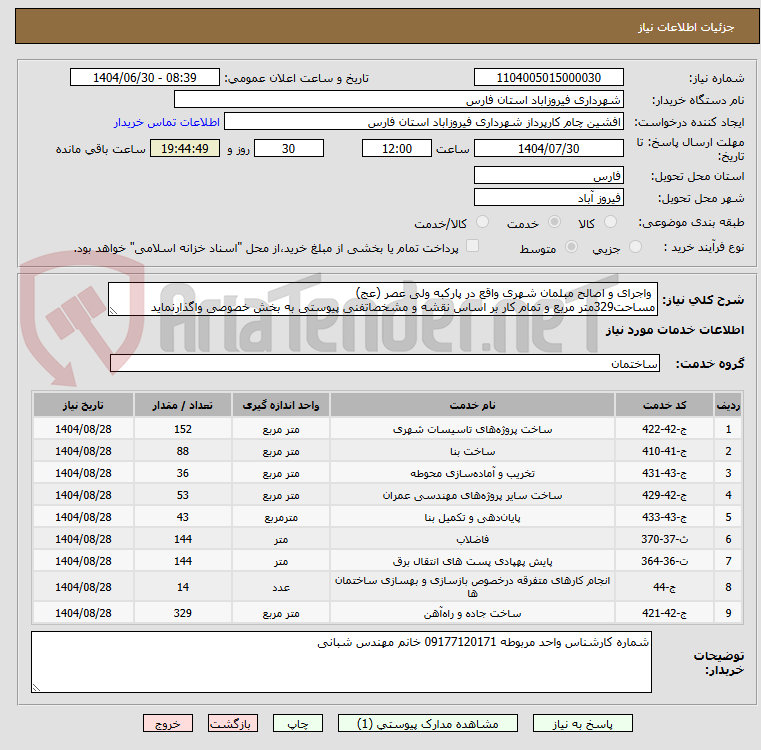Click unit cell عدد in row 8
Screen dimensions: 761x750
(281, 587)
